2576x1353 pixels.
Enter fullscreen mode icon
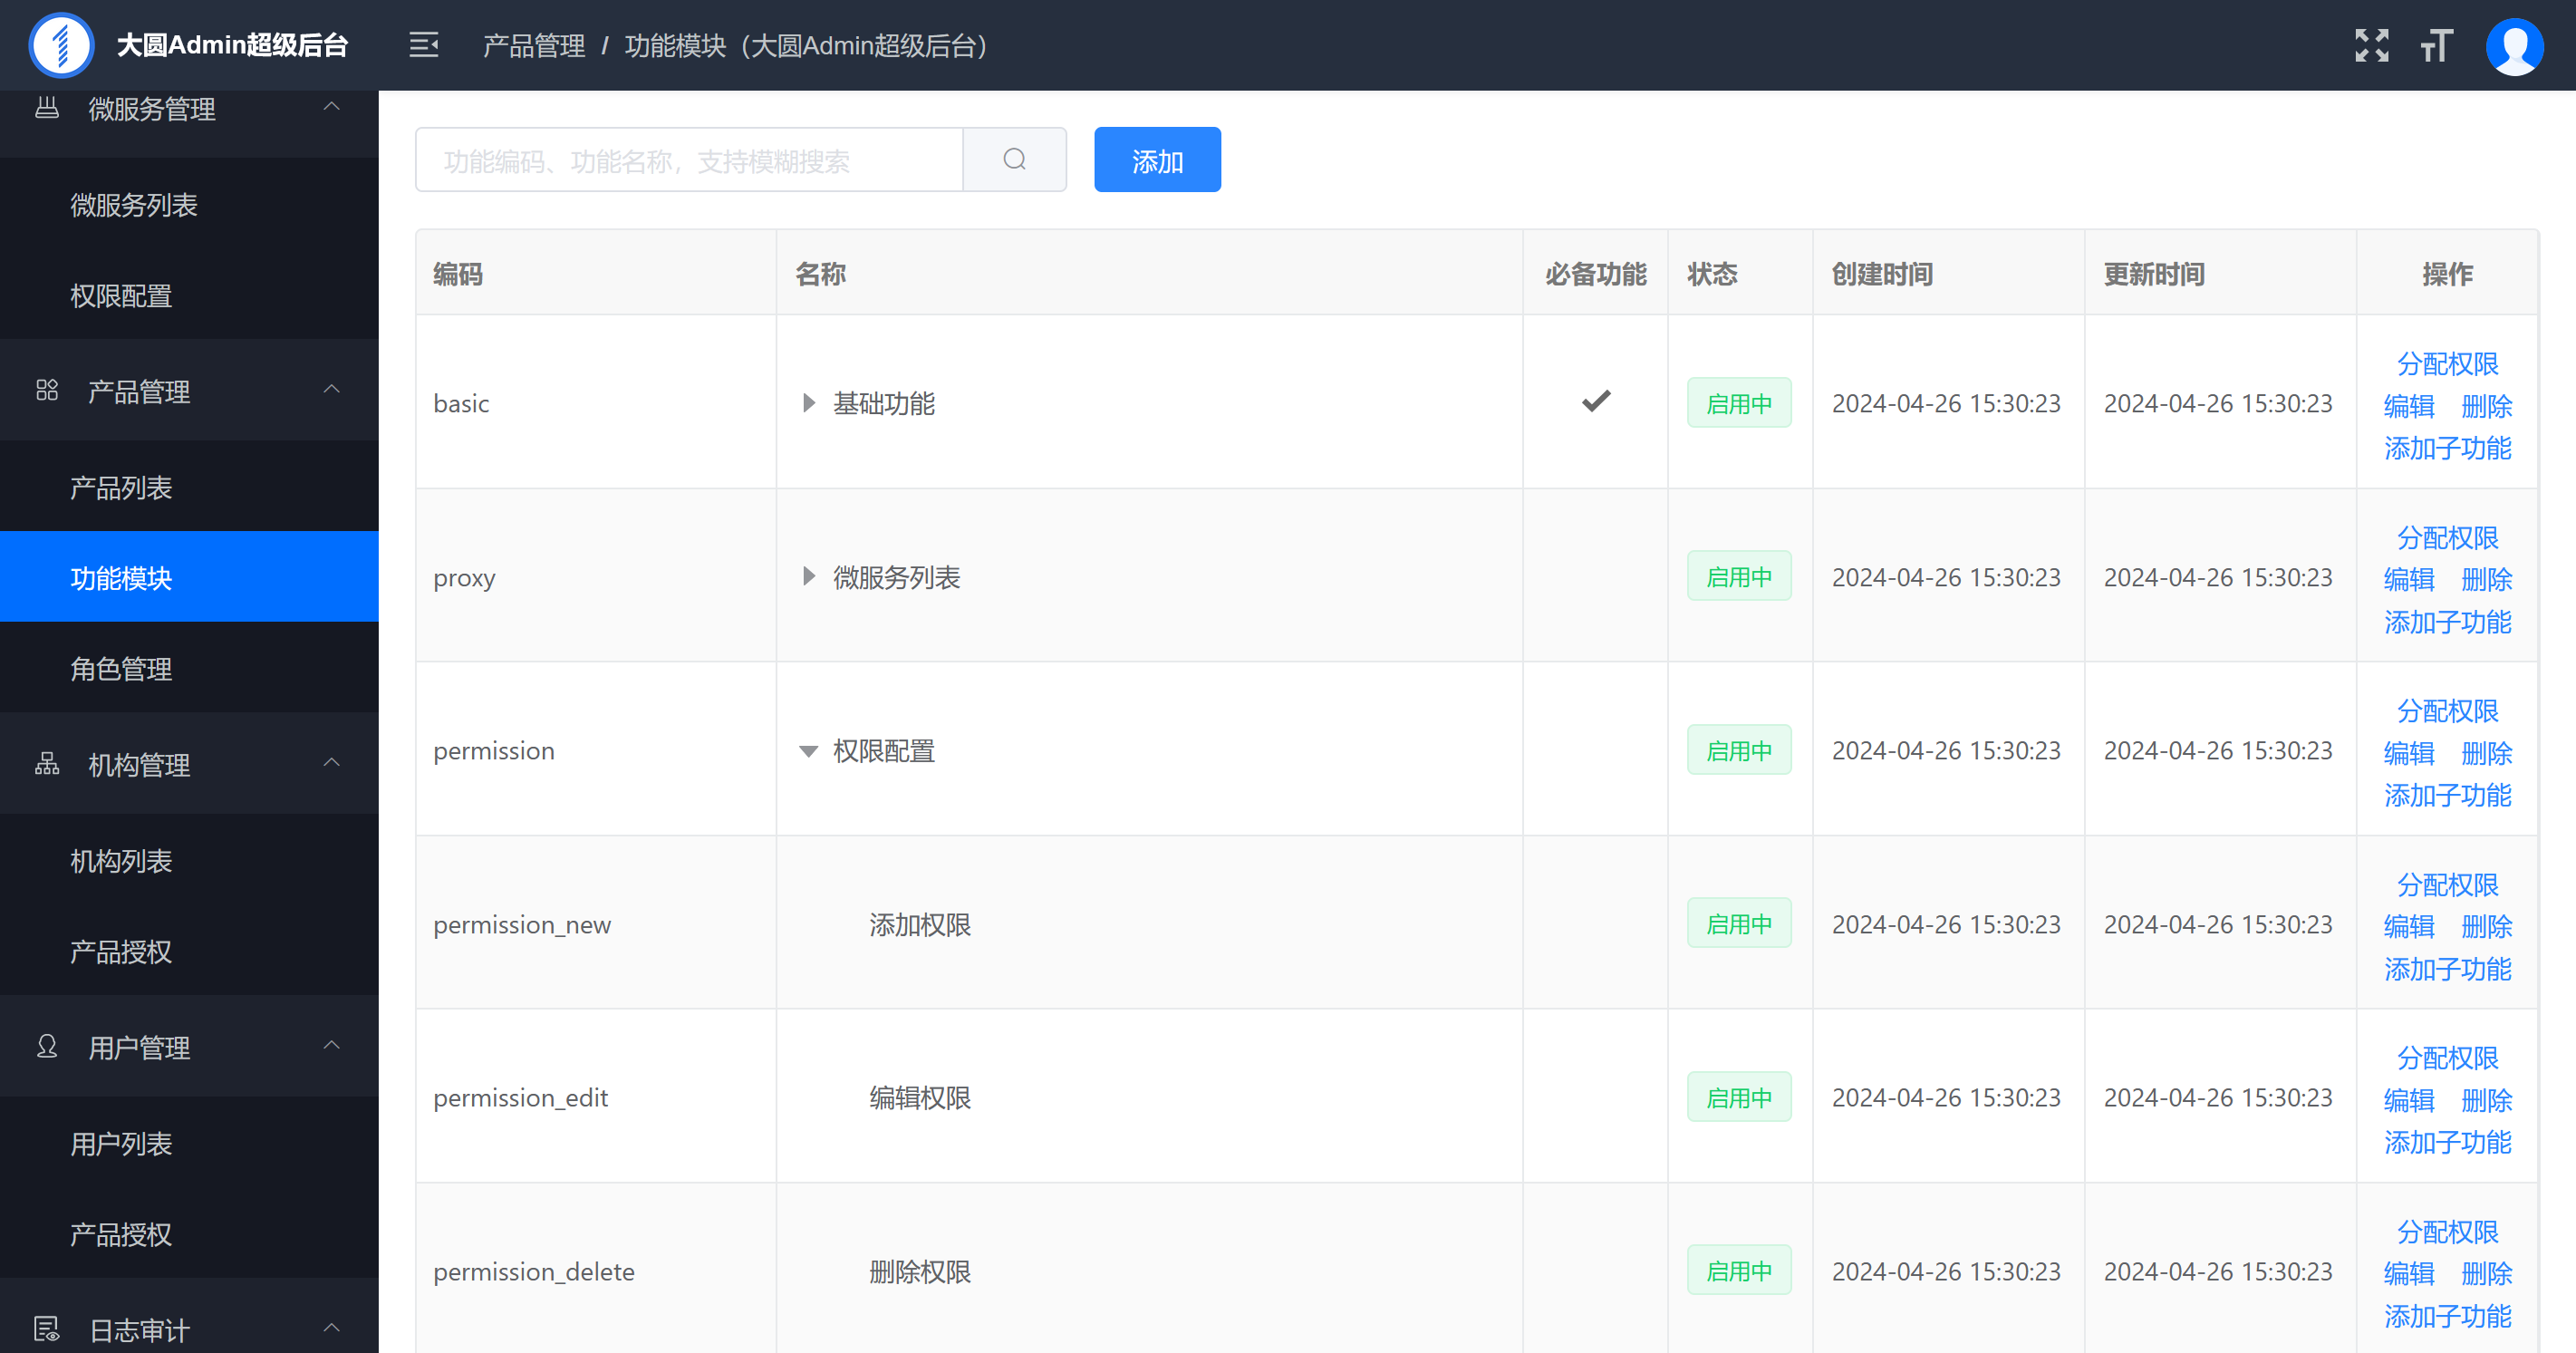point(2371,45)
